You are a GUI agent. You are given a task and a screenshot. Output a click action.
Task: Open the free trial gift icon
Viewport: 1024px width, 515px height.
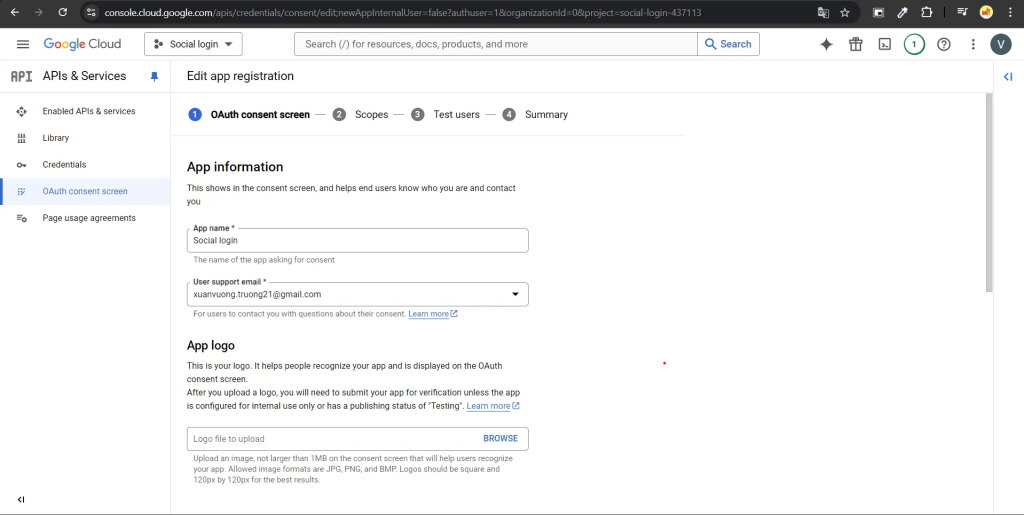point(855,44)
